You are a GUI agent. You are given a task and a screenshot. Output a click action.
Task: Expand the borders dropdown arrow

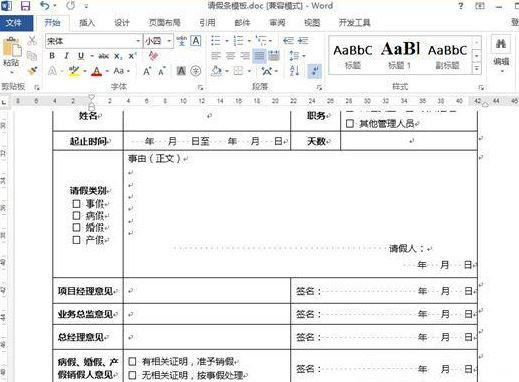pyautogui.click(x=249, y=71)
